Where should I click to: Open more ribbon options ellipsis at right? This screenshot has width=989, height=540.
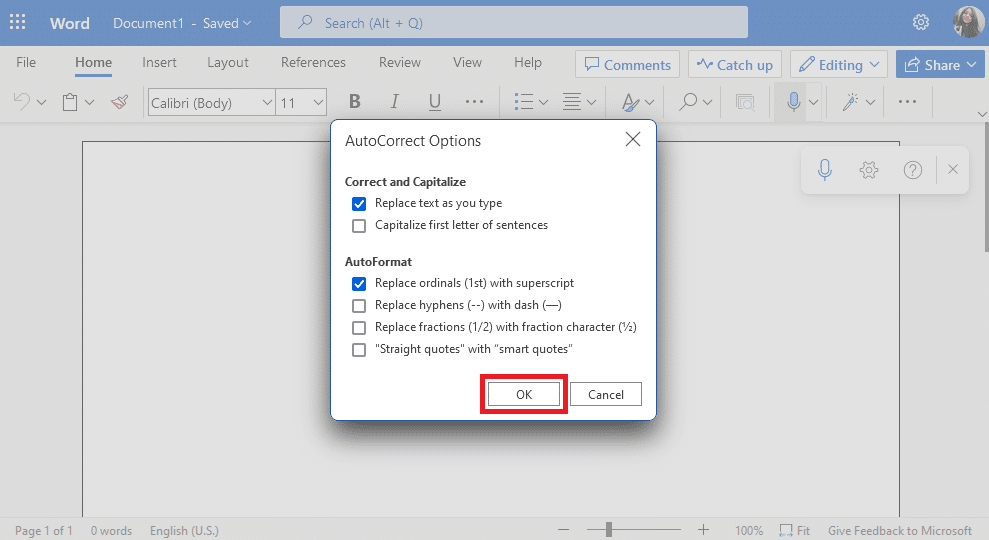tap(907, 102)
